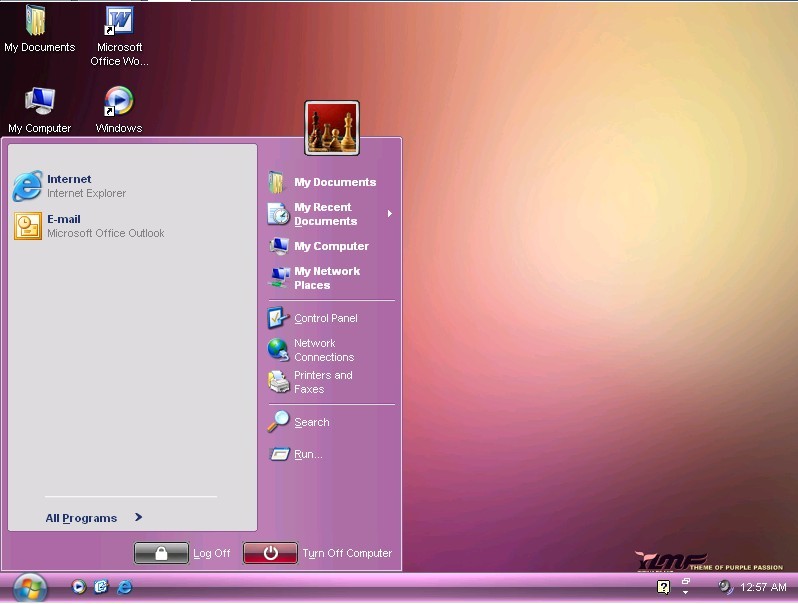Expand All Programs list
Viewport: 798px width, 604px height.
[x=94, y=517]
